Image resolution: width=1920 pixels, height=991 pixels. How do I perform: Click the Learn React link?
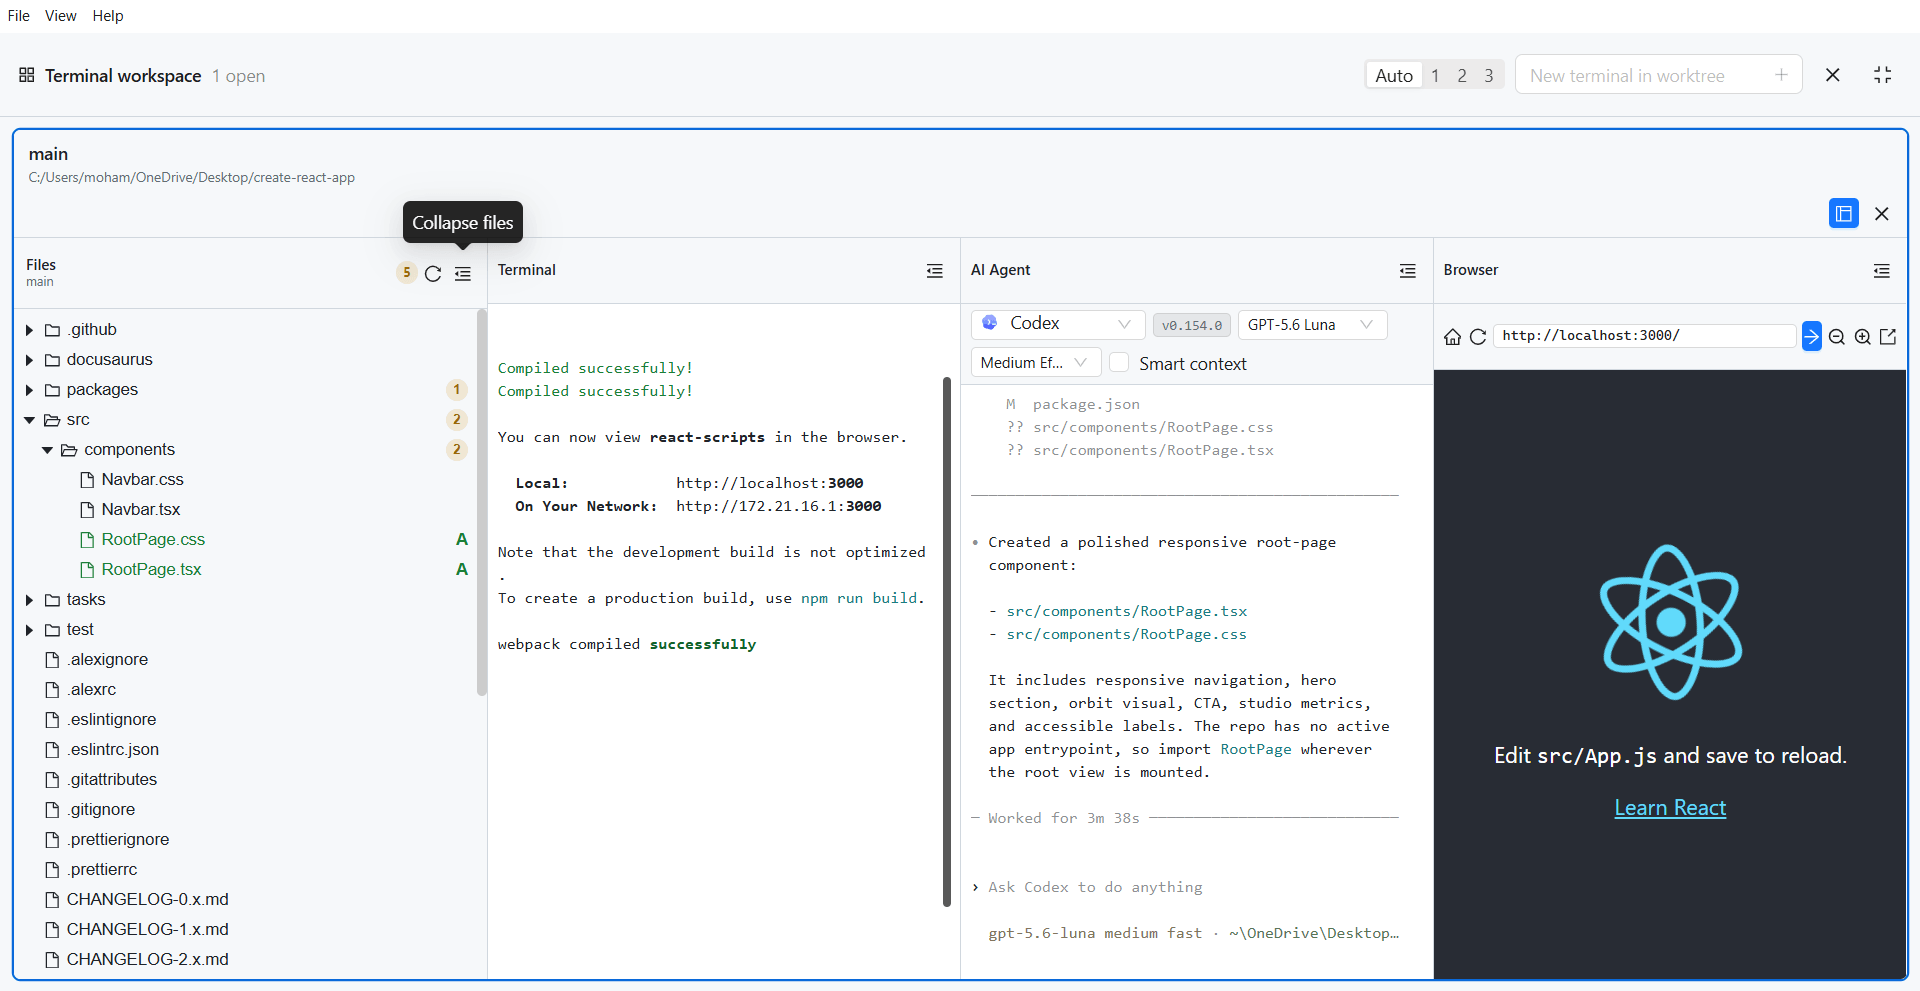click(1670, 808)
